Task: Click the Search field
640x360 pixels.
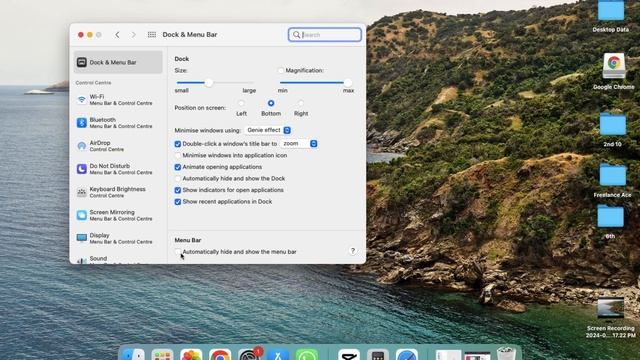Action: coord(325,35)
